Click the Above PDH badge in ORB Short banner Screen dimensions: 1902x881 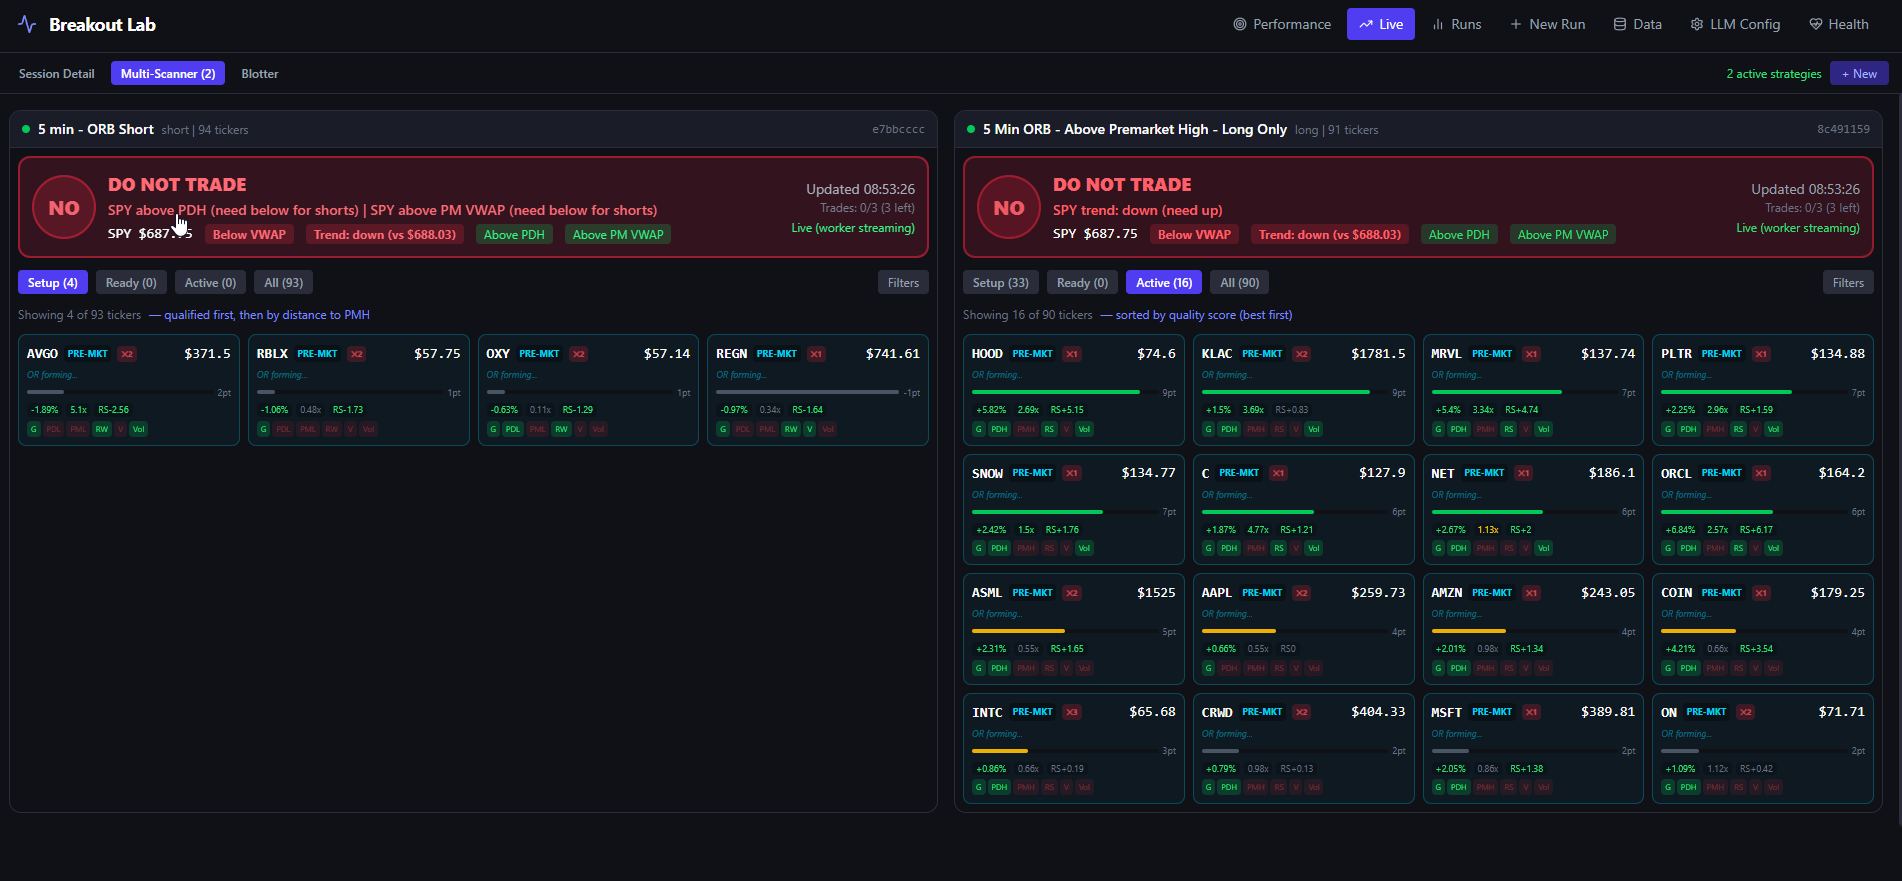(x=514, y=235)
